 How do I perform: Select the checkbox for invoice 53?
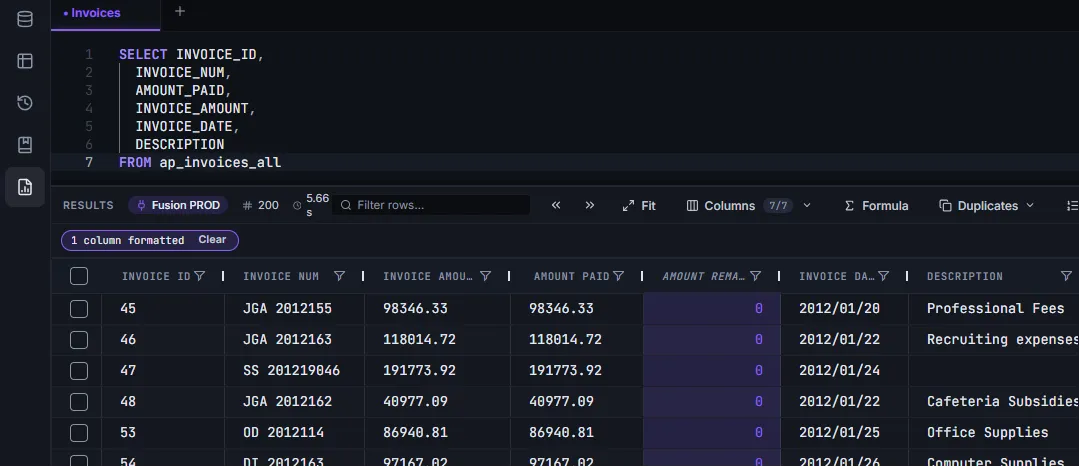click(79, 433)
